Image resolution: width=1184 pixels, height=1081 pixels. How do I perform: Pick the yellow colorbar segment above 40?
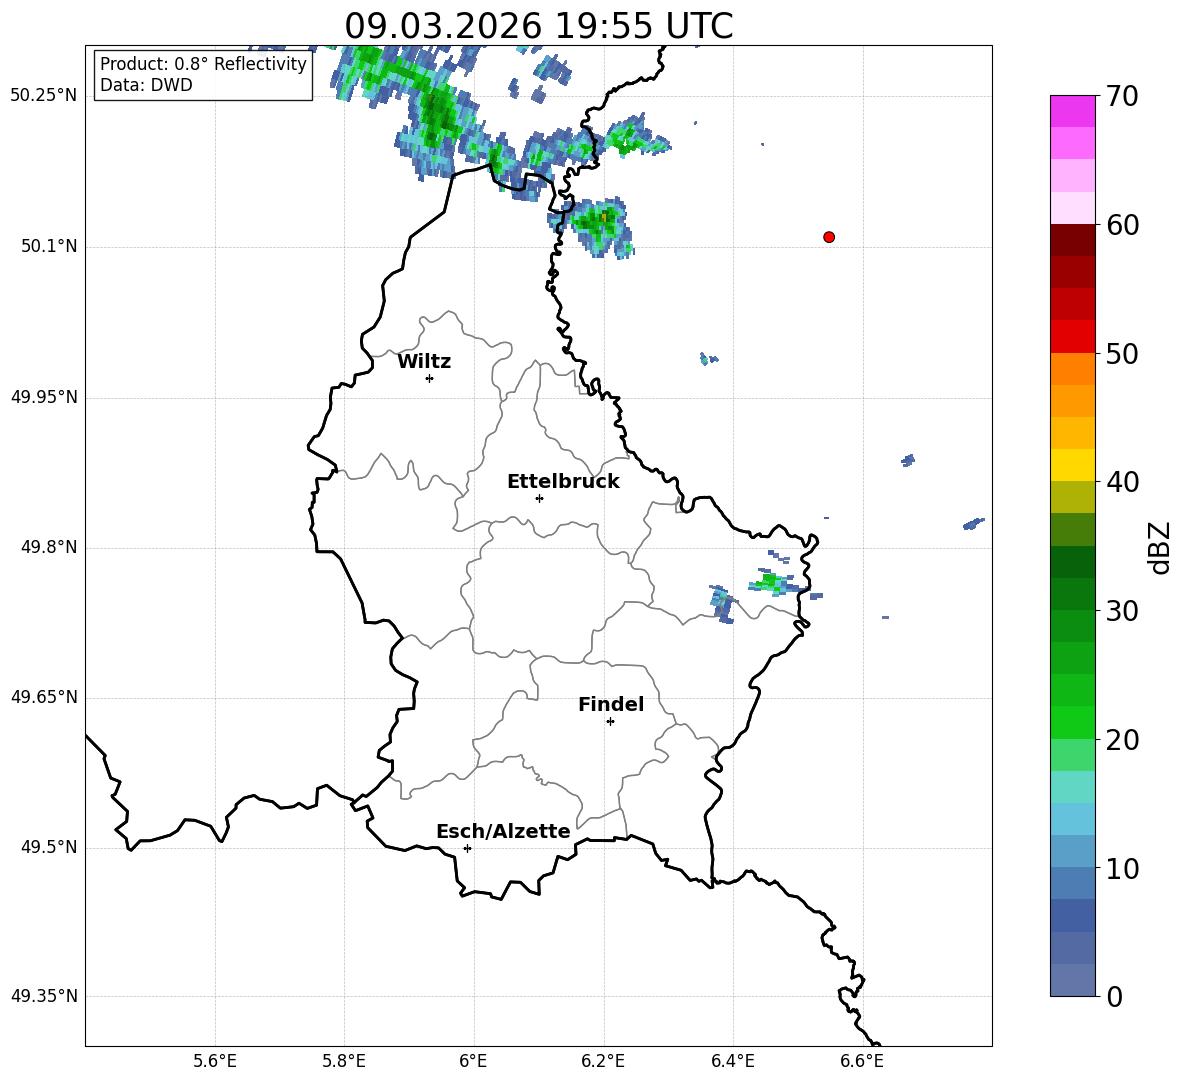[x=1073, y=466]
